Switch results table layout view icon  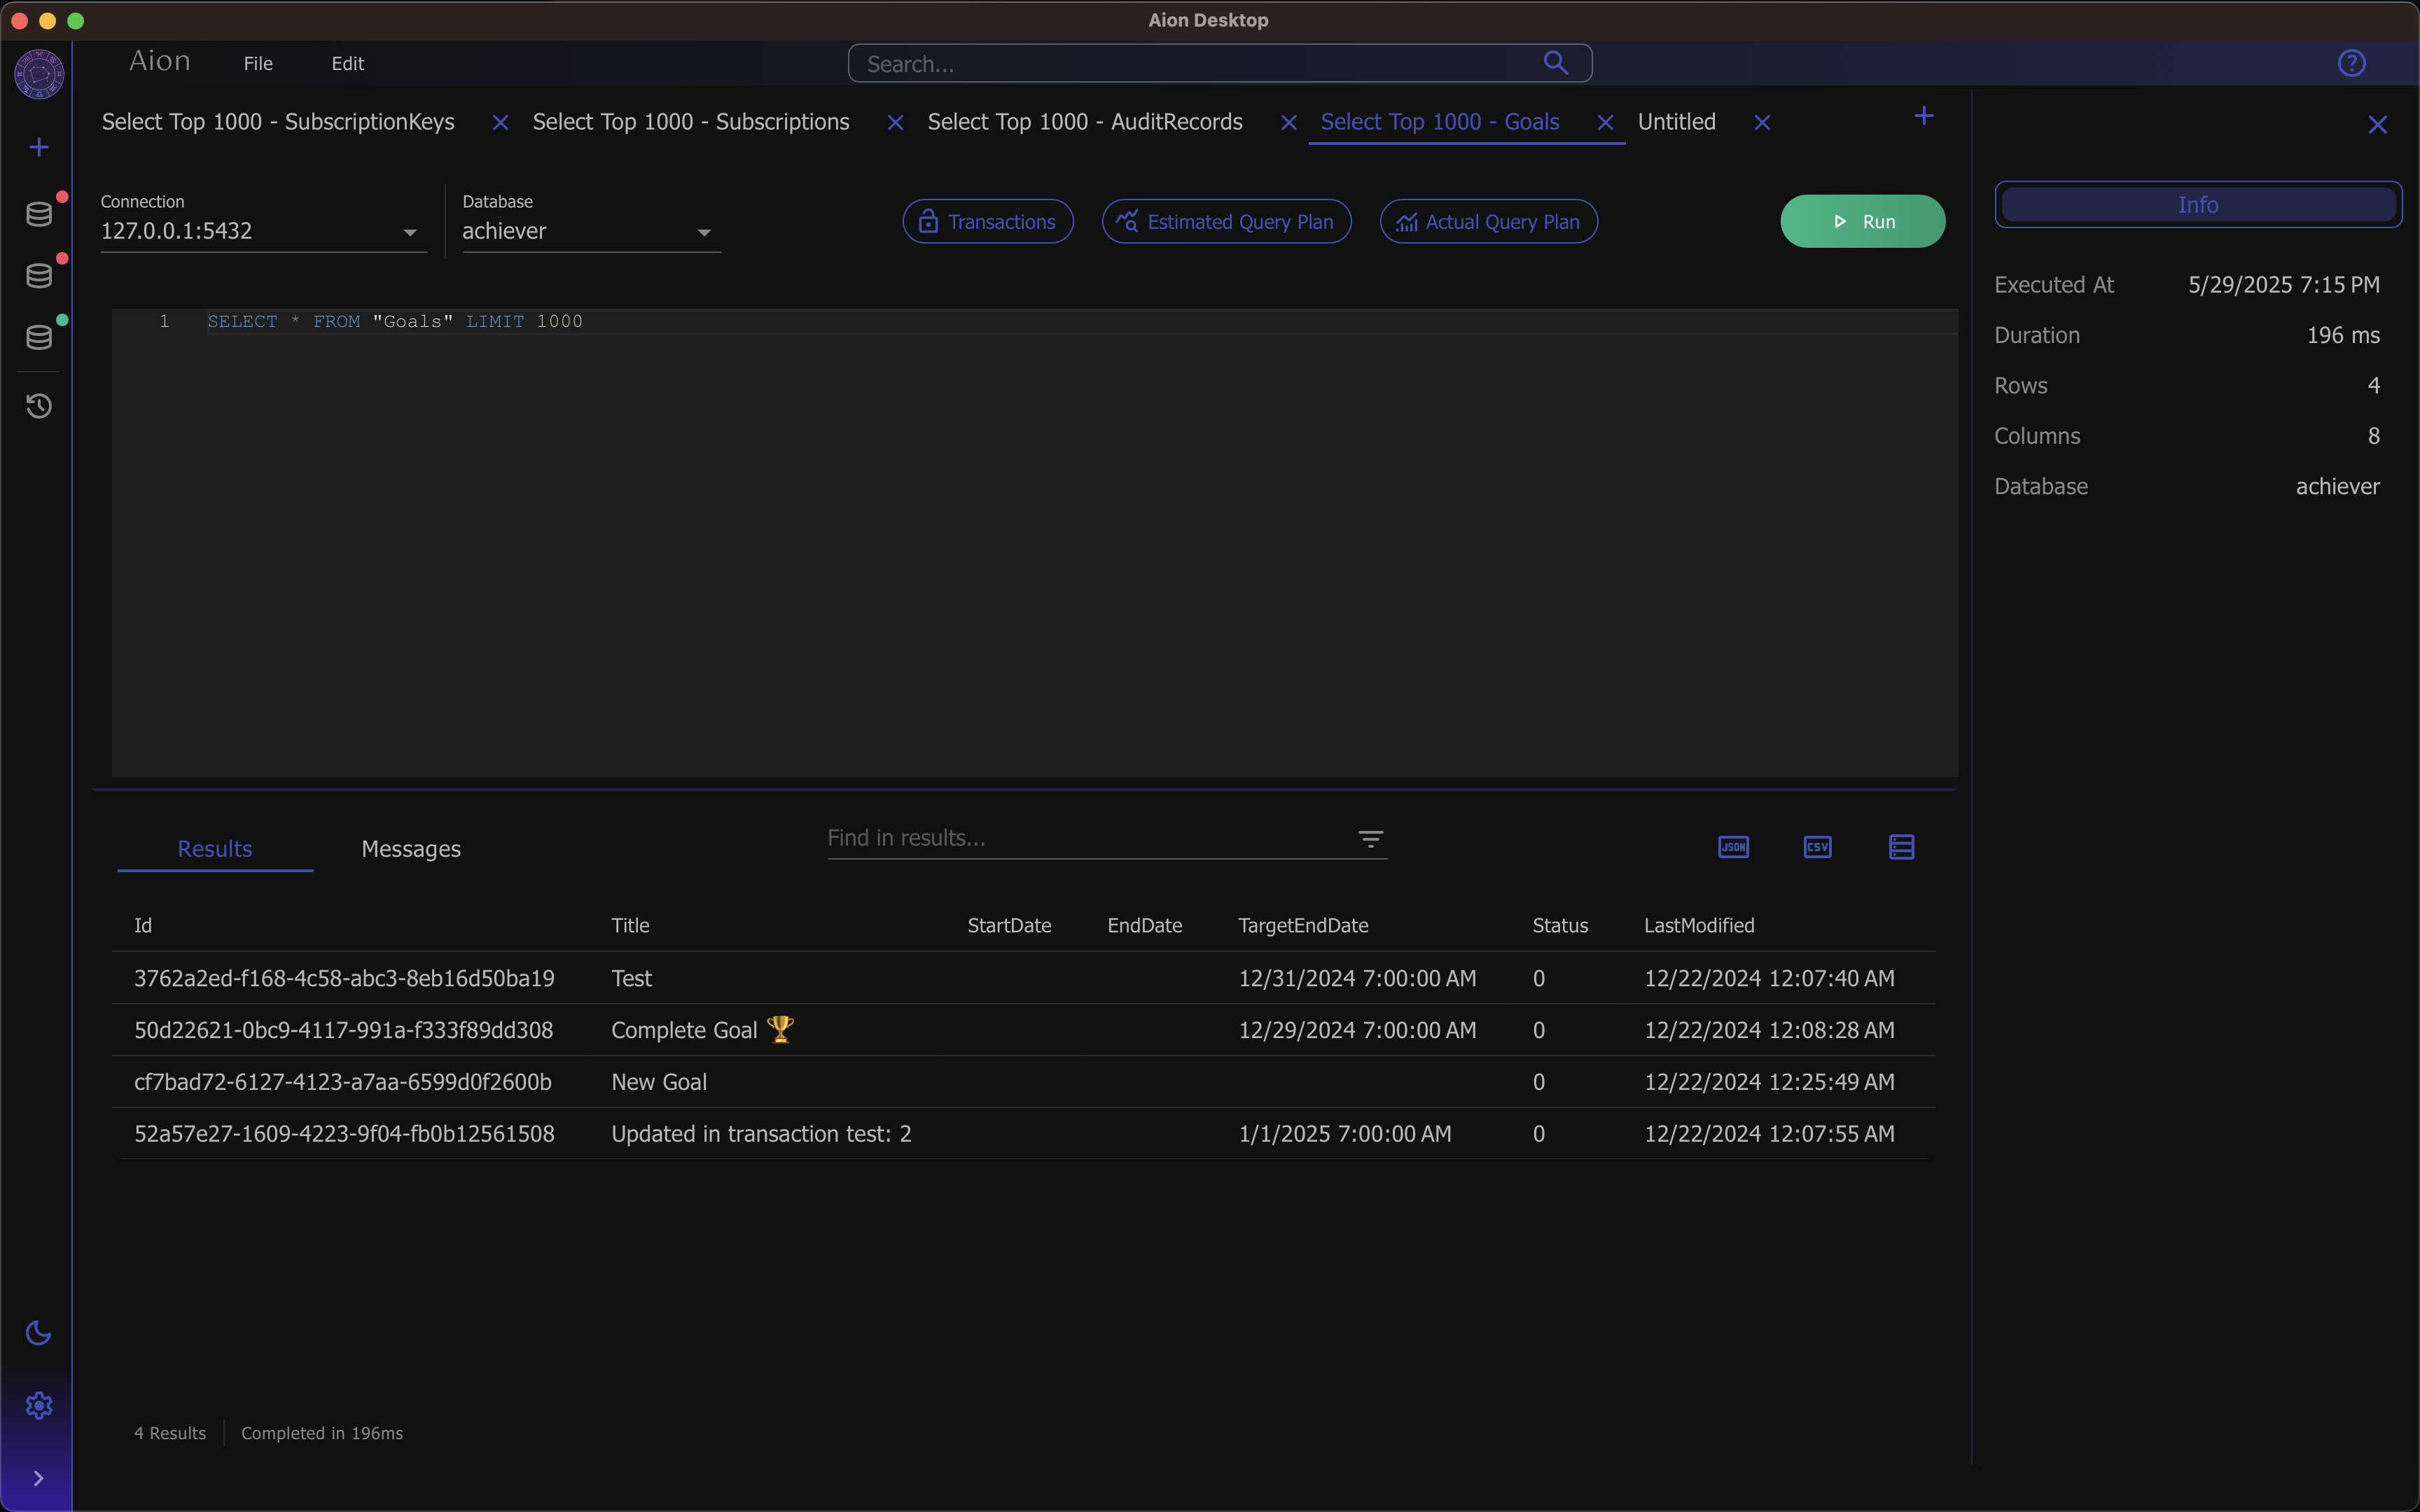[1901, 847]
